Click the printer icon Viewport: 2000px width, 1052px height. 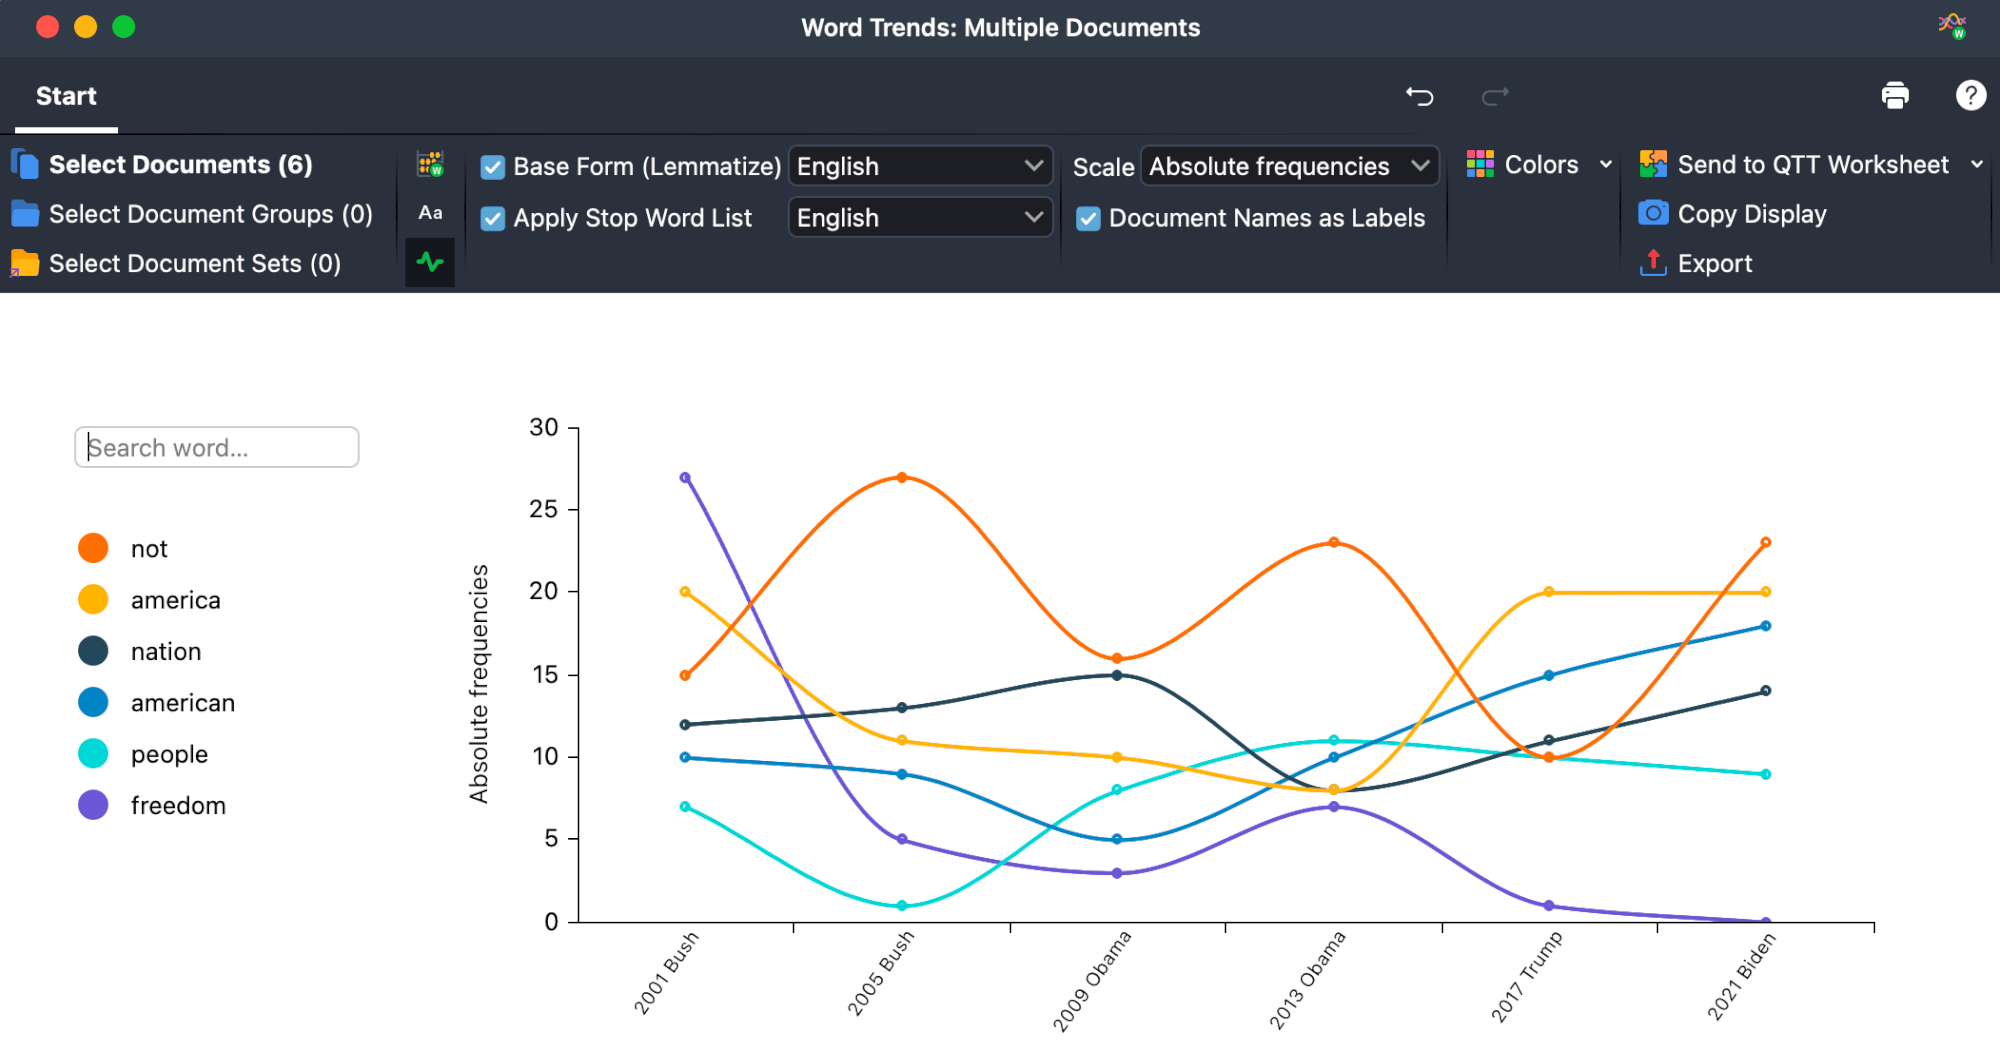1894,96
